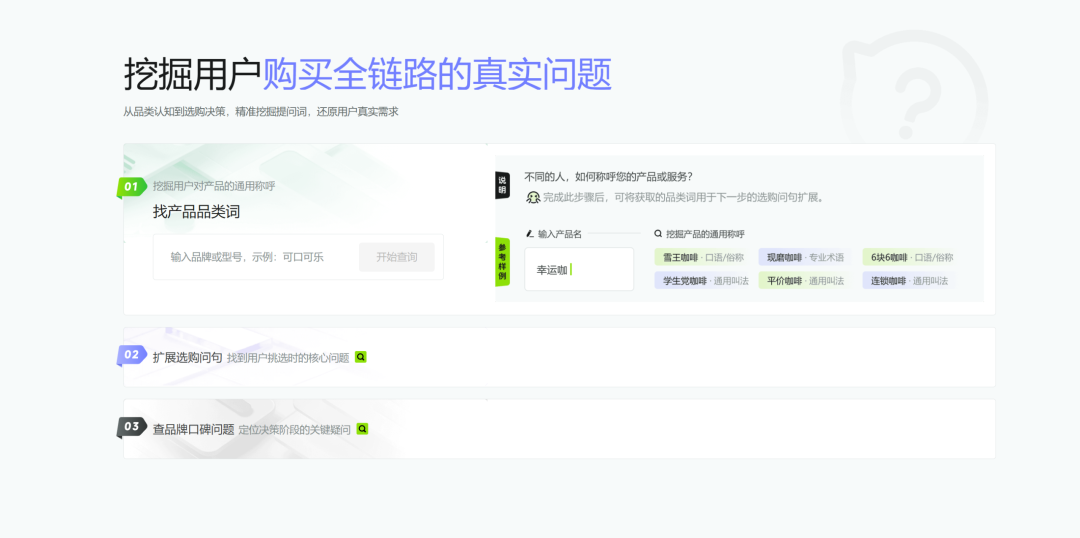
Task: Click the 找产品品类词 heading
Action: click(196, 212)
